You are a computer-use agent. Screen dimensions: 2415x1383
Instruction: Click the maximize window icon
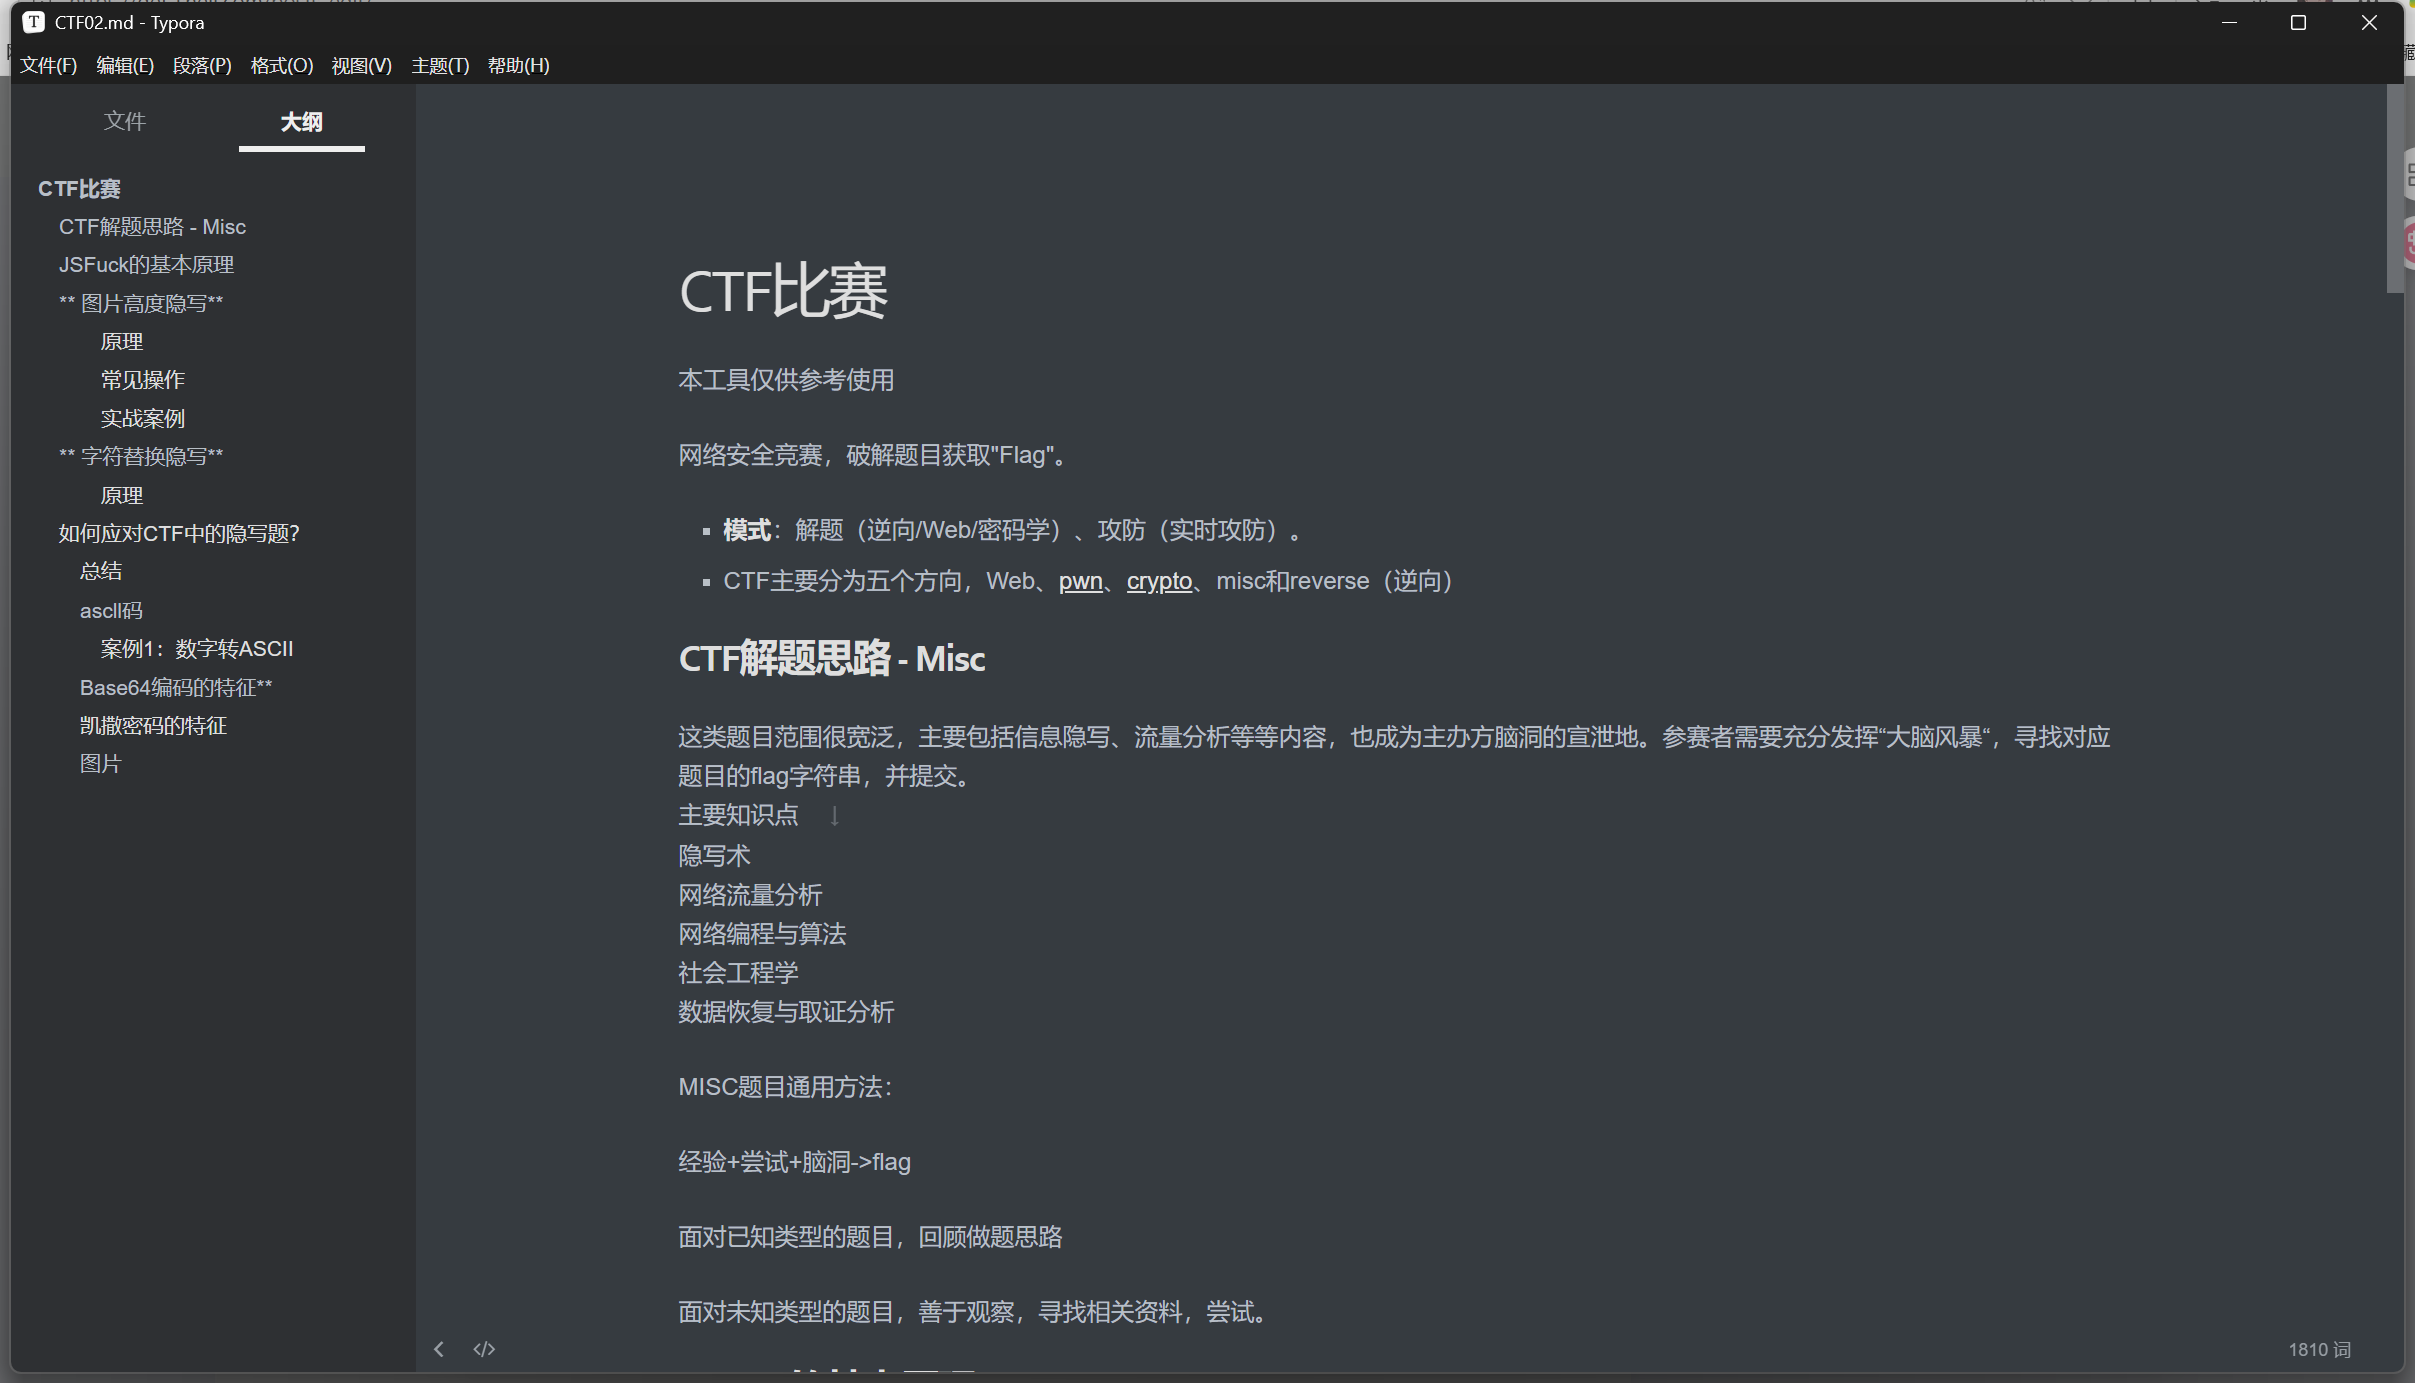2298,22
